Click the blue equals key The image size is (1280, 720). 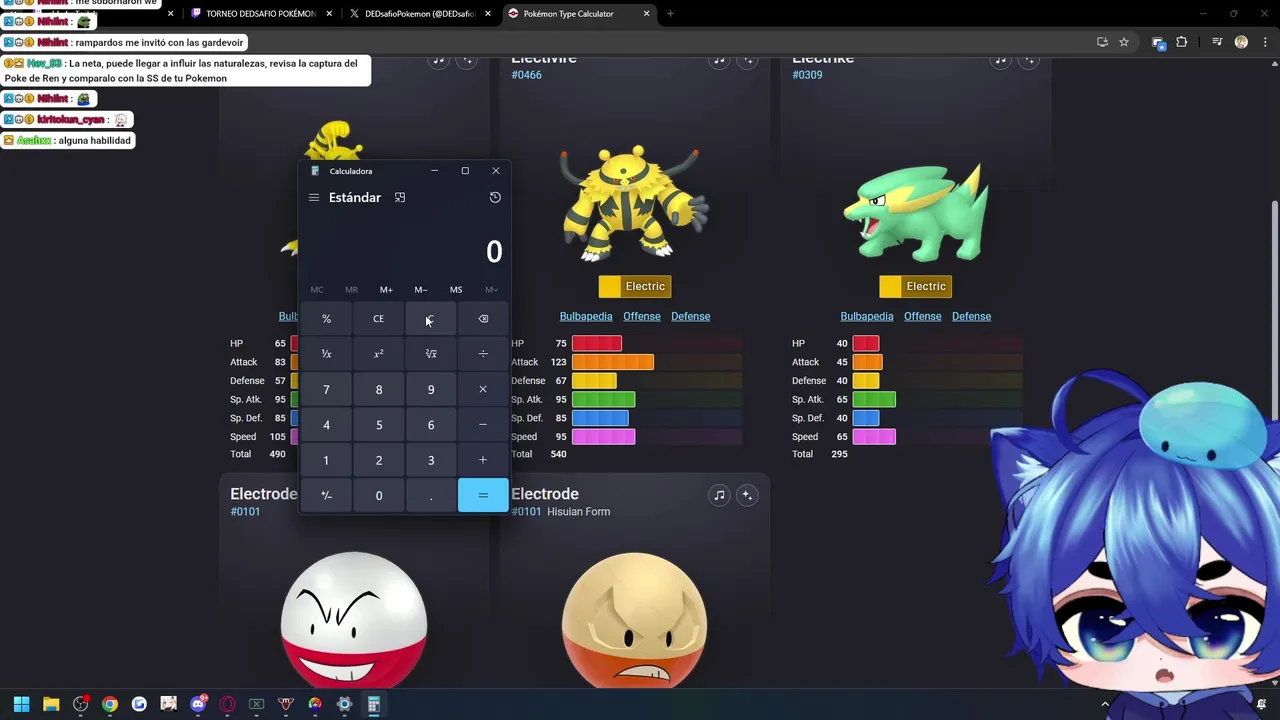tap(483, 495)
